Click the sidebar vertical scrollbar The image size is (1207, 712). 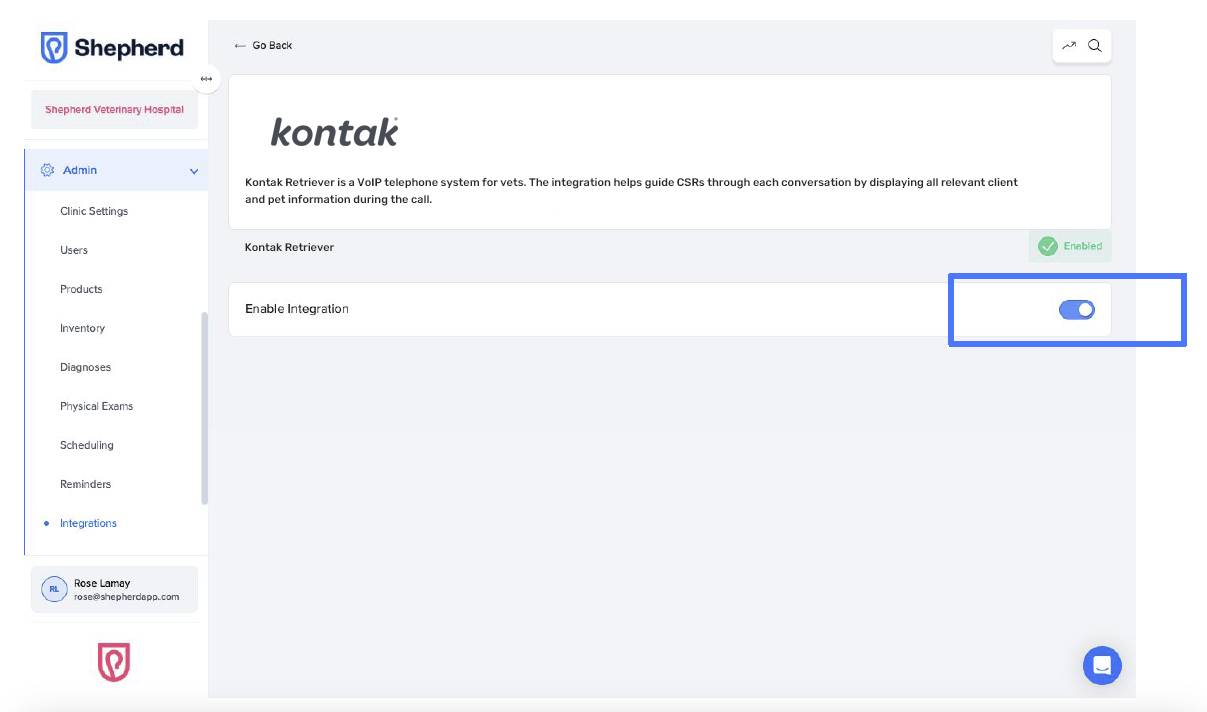(x=205, y=408)
